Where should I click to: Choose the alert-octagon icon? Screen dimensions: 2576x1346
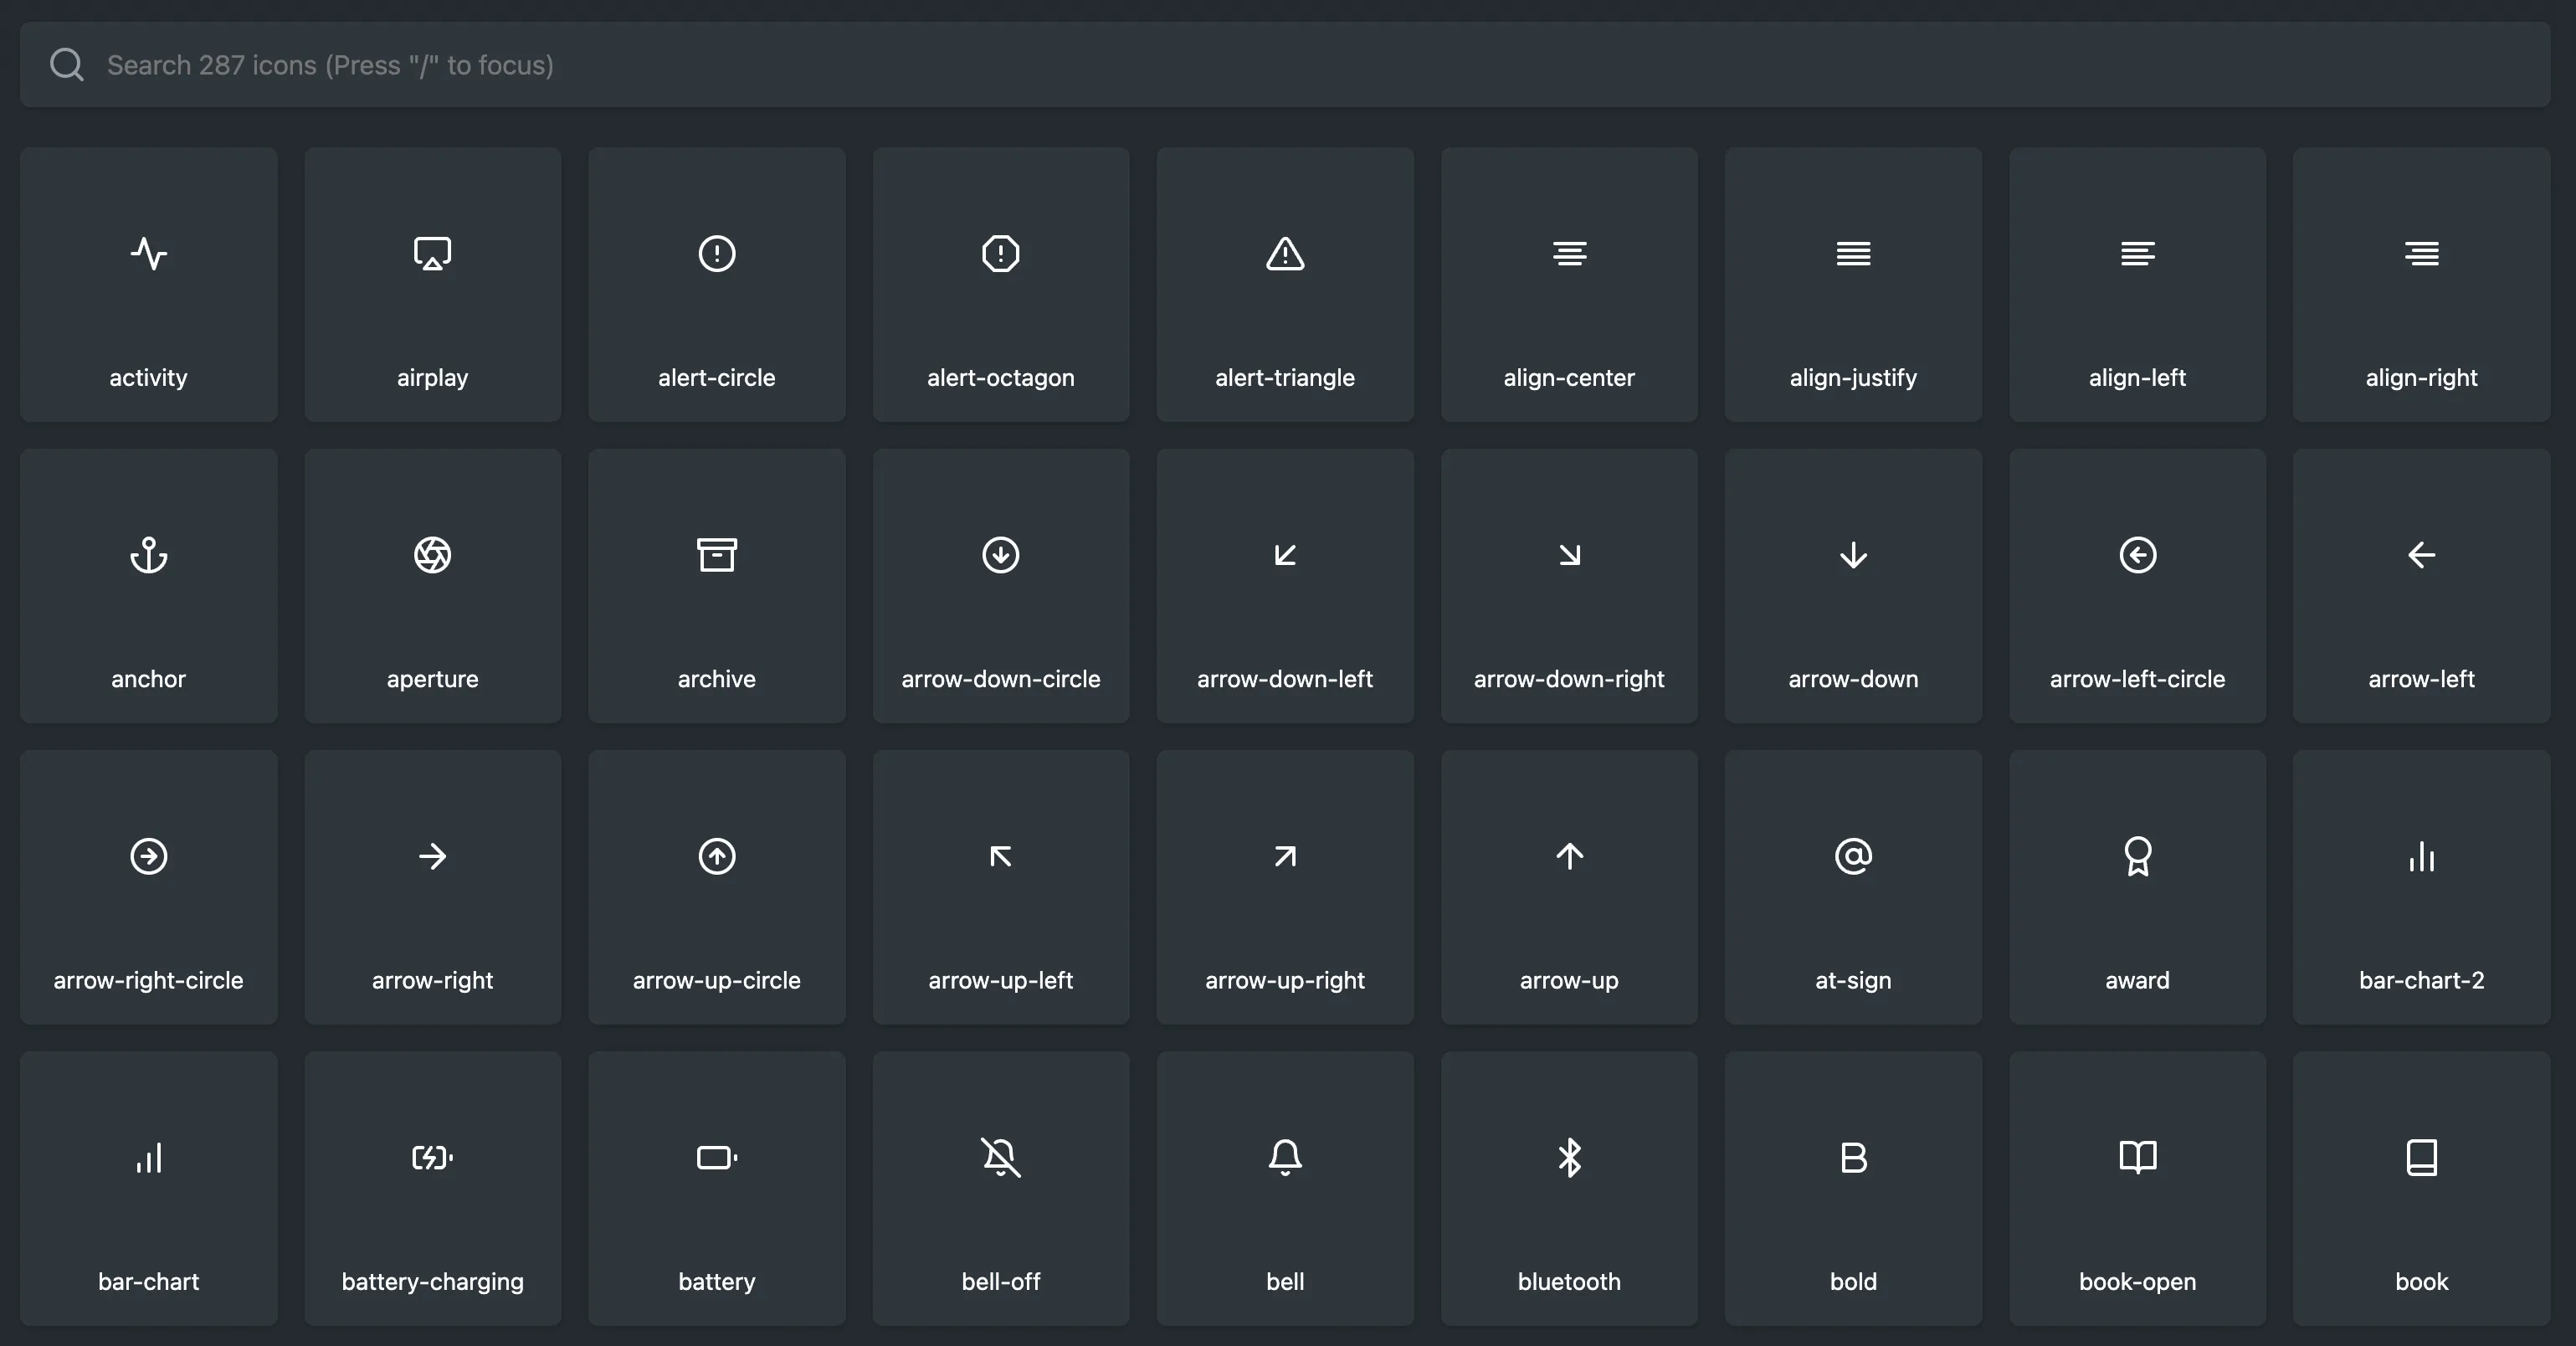pyautogui.click(x=1000, y=254)
